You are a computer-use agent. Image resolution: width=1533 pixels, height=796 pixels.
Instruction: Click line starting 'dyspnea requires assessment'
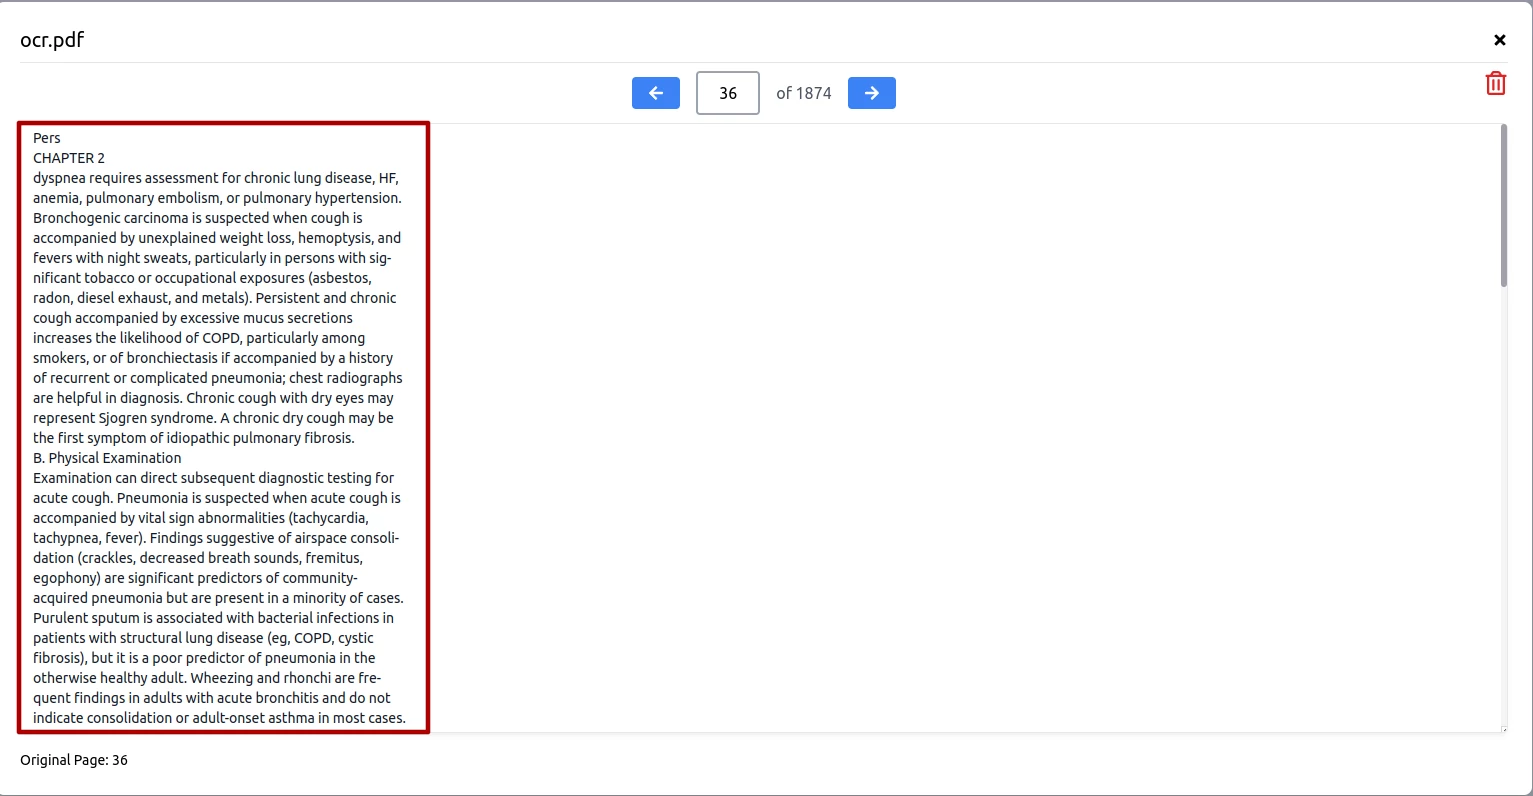pos(216,178)
